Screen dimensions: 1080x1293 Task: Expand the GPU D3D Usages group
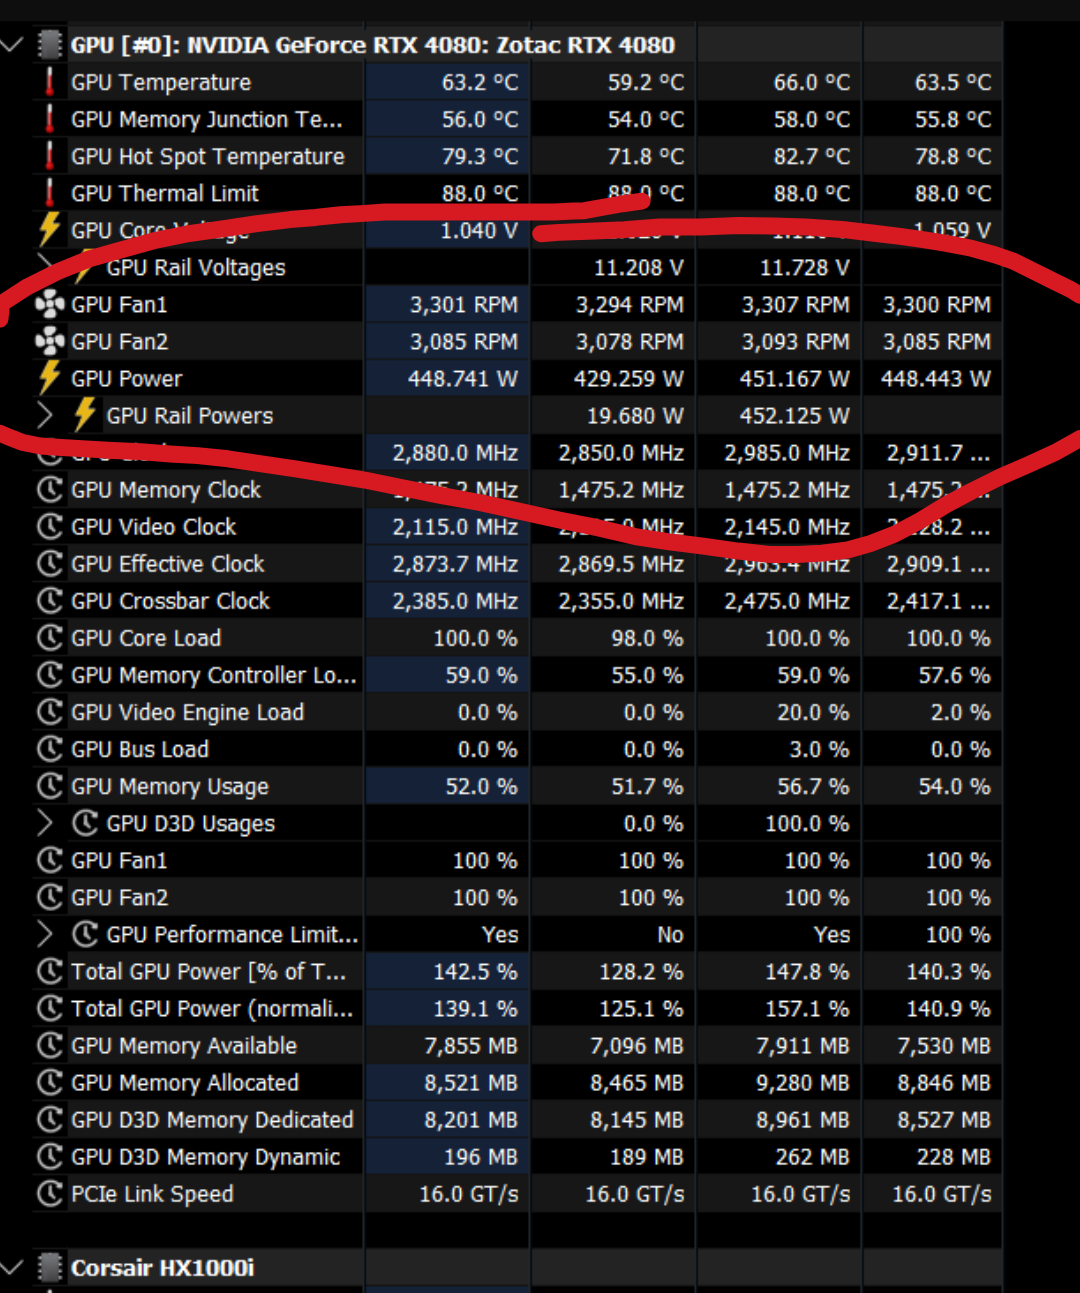tap(45, 823)
